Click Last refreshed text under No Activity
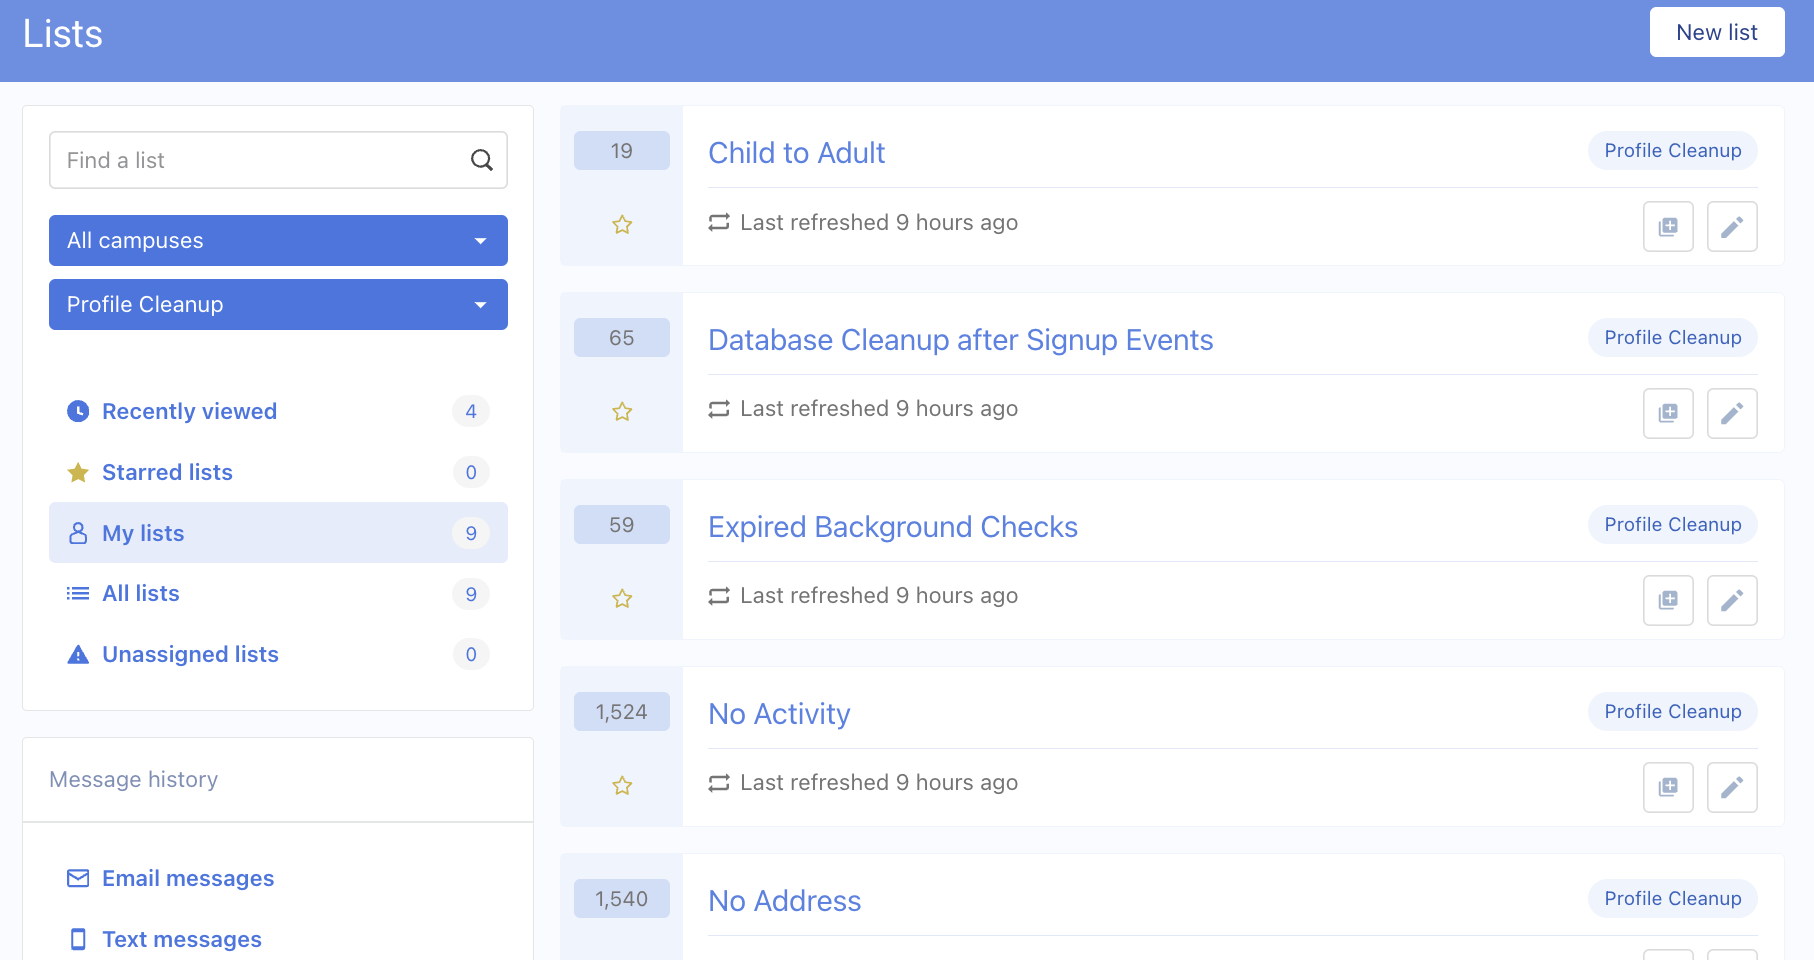1814x960 pixels. [x=879, y=783]
